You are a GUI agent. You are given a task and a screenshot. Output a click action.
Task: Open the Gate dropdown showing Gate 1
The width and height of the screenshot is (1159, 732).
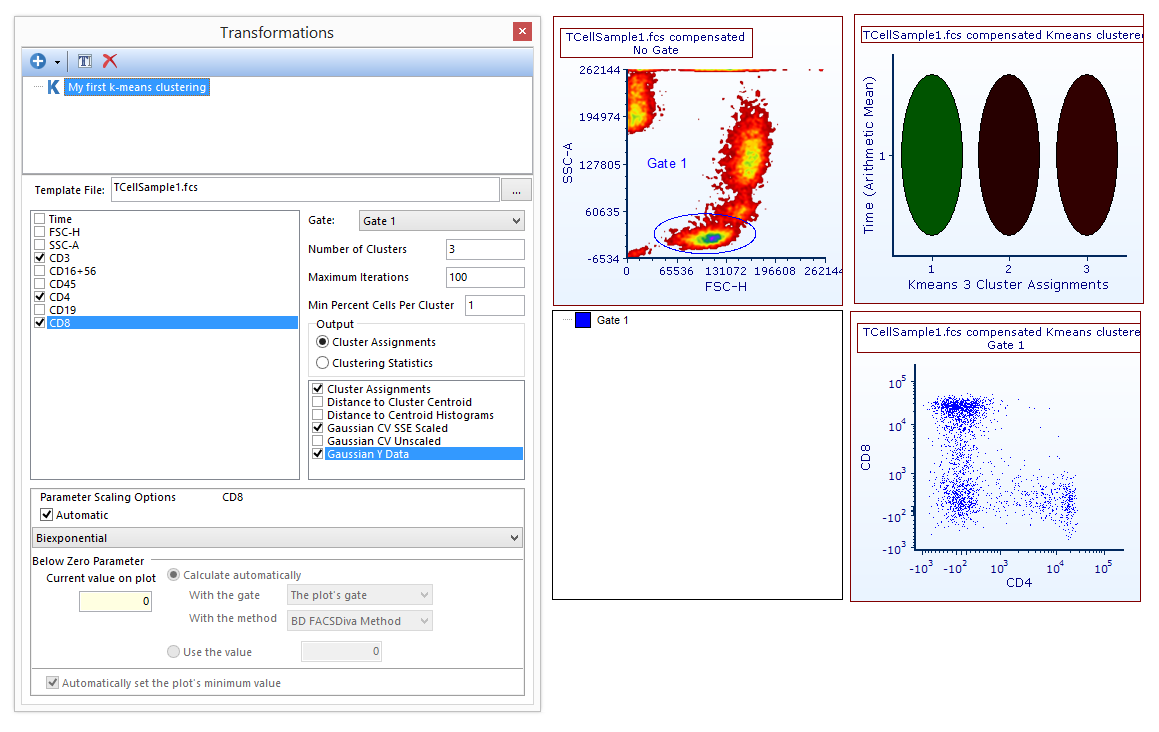[x=441, y=221]
